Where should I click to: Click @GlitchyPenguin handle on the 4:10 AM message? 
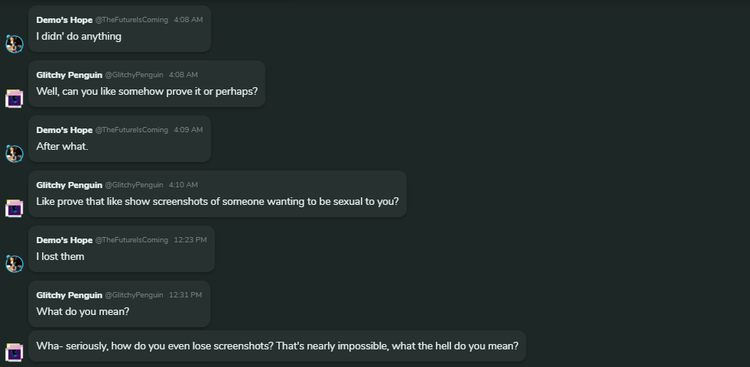point(134,185)
